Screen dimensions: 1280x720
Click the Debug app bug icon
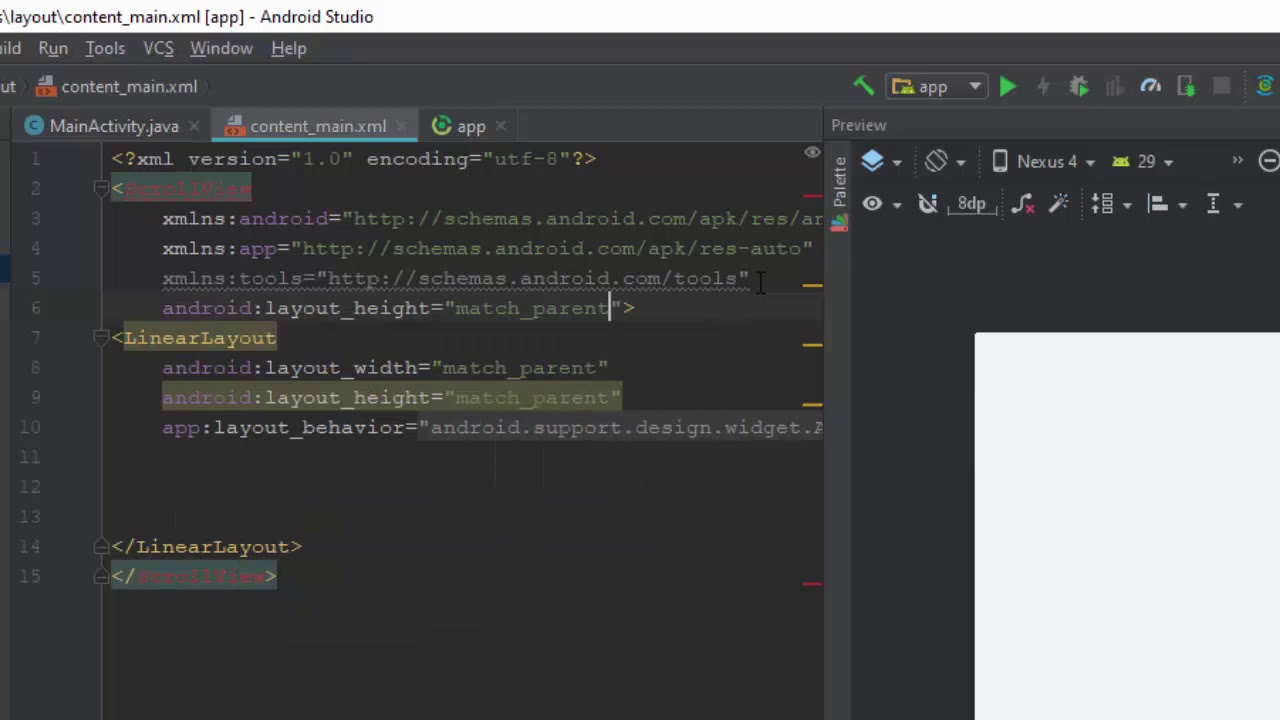(1079, 87)
